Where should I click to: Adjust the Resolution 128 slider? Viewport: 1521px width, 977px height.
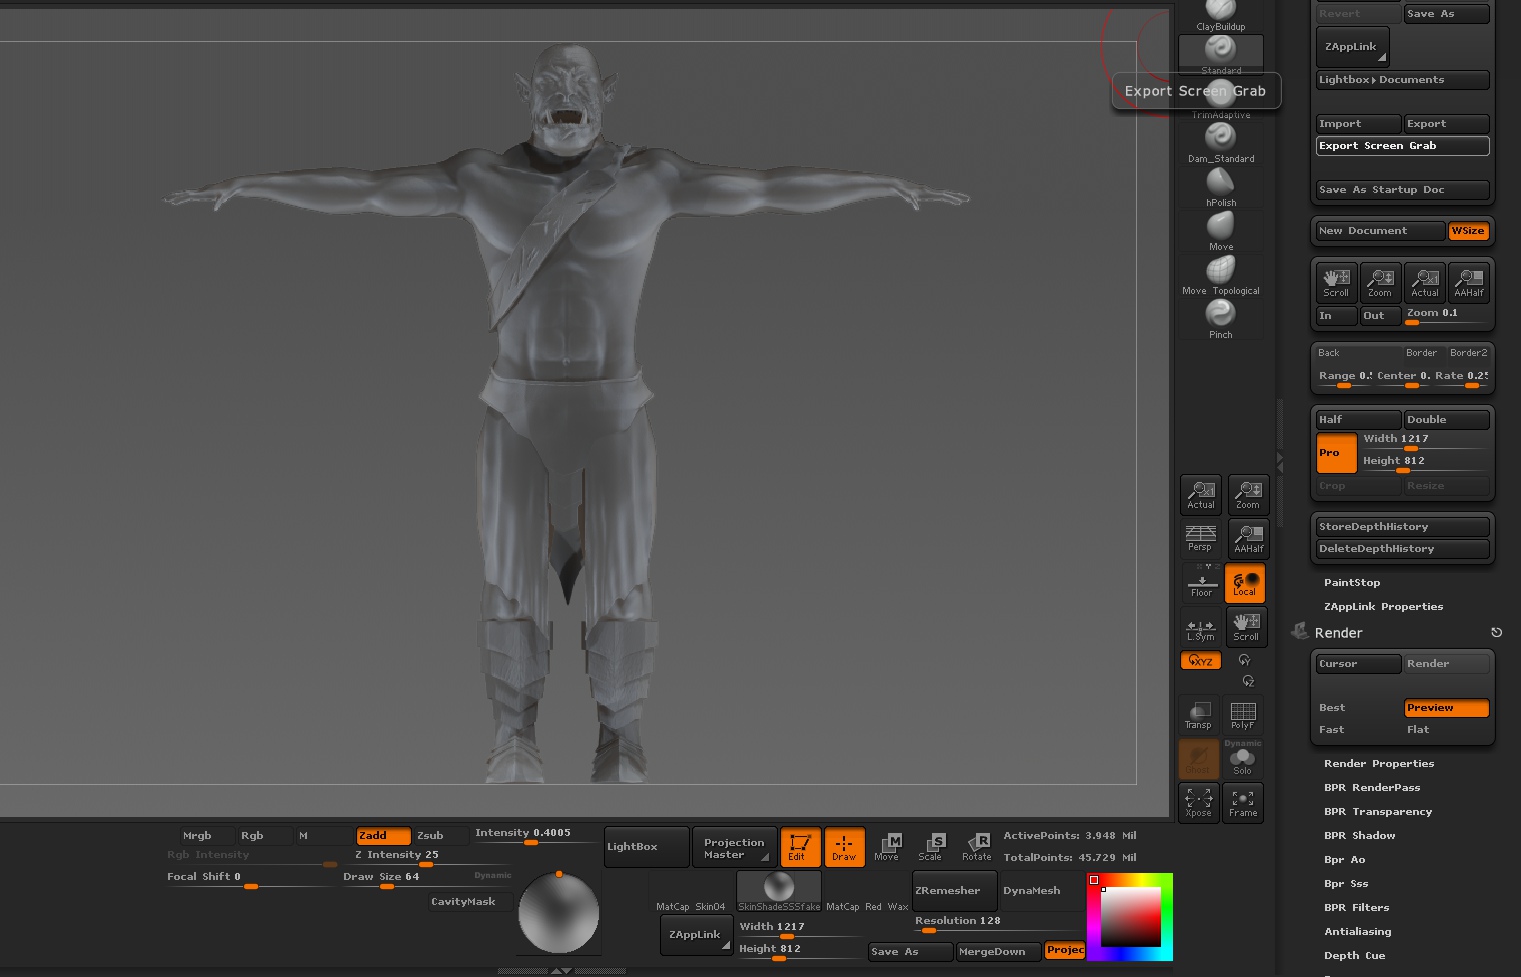[998, 924]
